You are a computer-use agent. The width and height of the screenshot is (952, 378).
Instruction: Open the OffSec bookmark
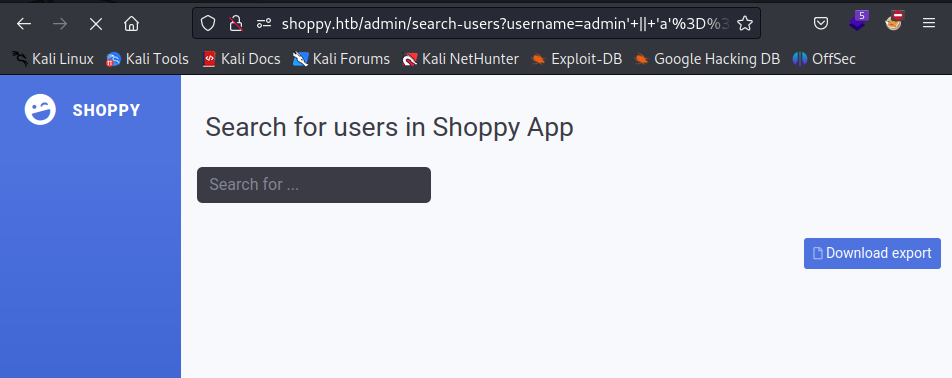824,59
